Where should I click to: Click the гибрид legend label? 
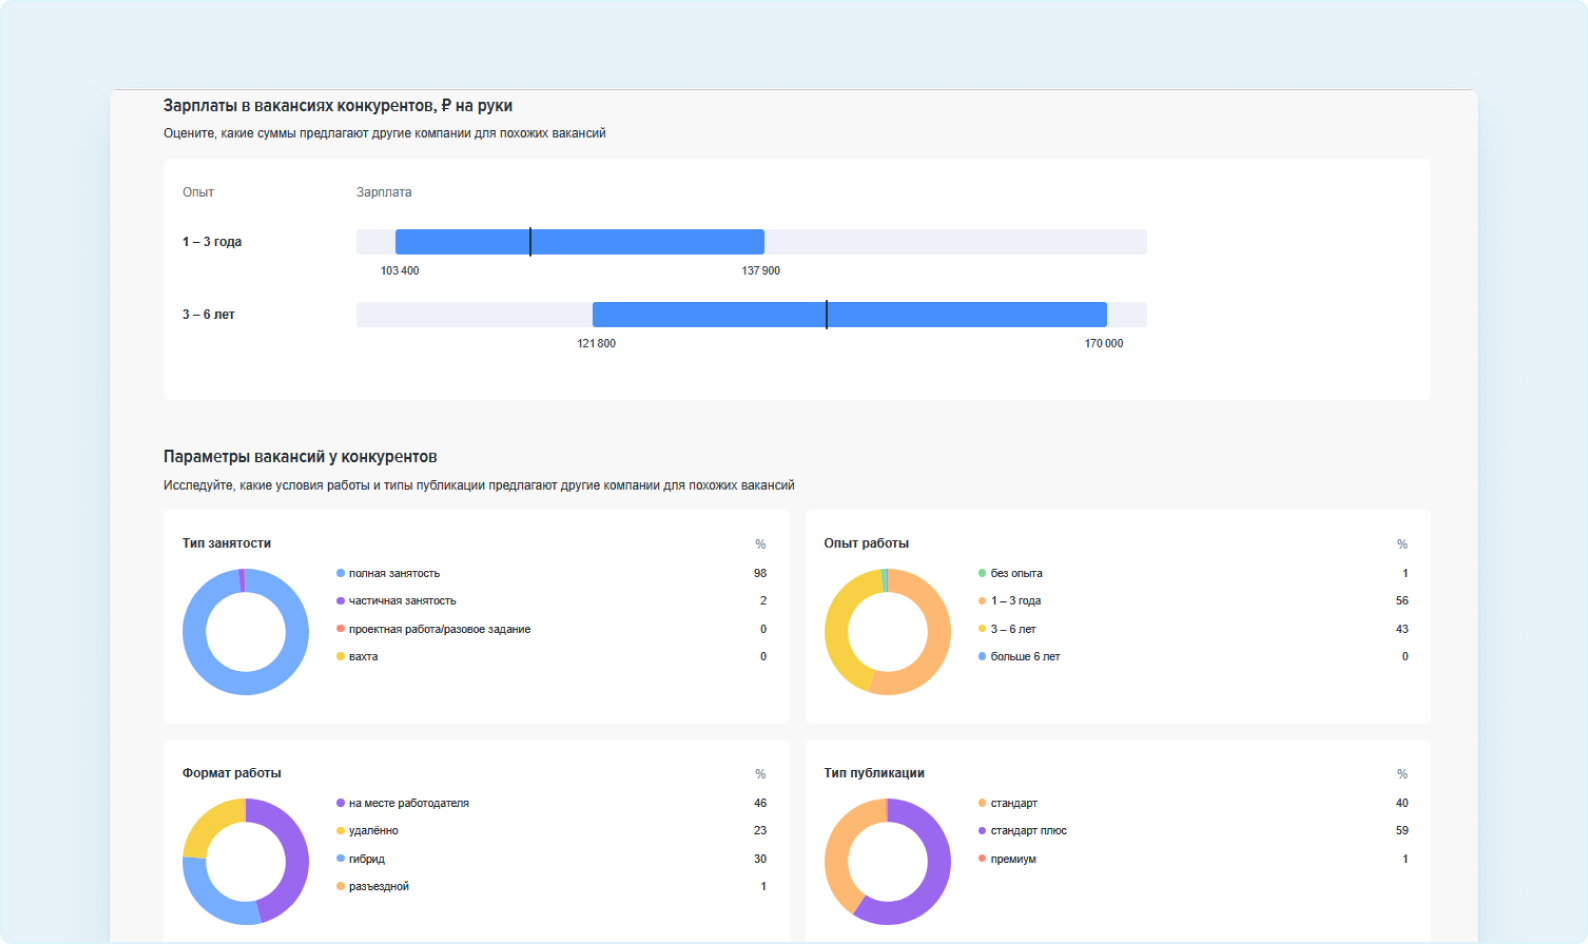(x=367, y=859)
